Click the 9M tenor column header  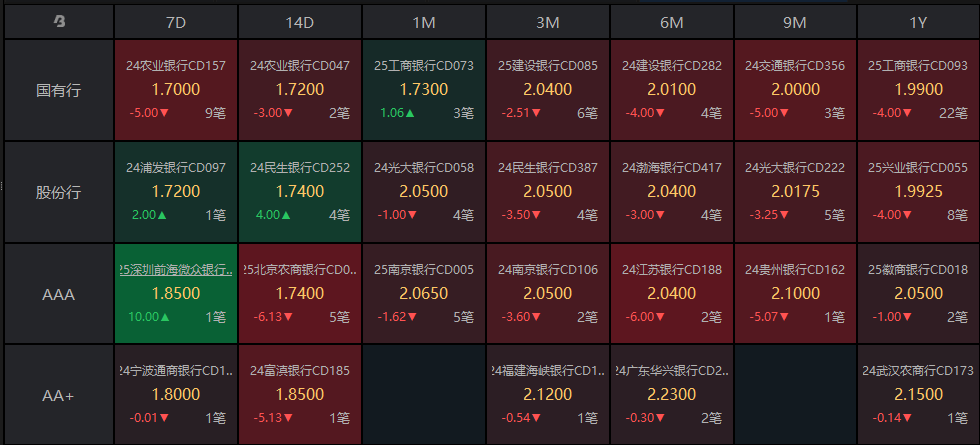click(795, 21)
